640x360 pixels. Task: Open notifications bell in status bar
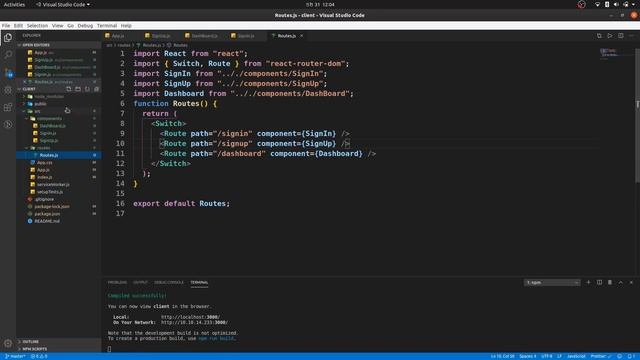pos(630,356)
